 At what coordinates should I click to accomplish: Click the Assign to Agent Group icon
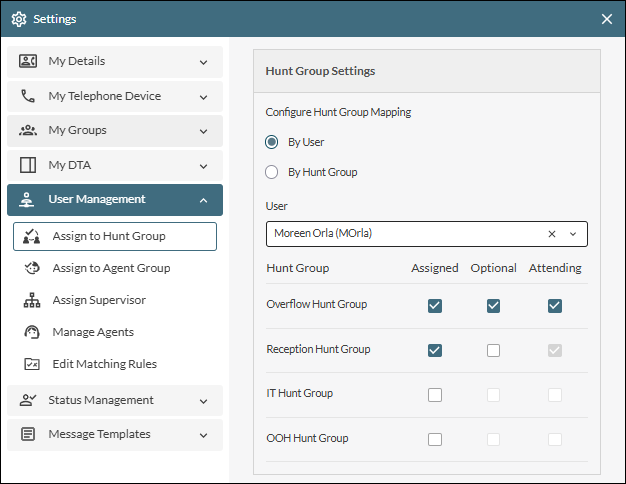(x=32, y=268)
